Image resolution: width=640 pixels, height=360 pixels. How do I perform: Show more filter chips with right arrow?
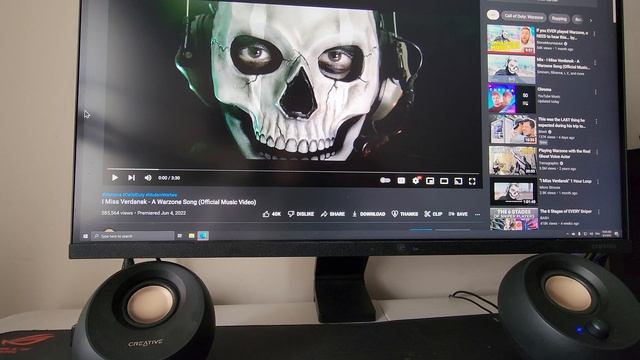point(591,20)
